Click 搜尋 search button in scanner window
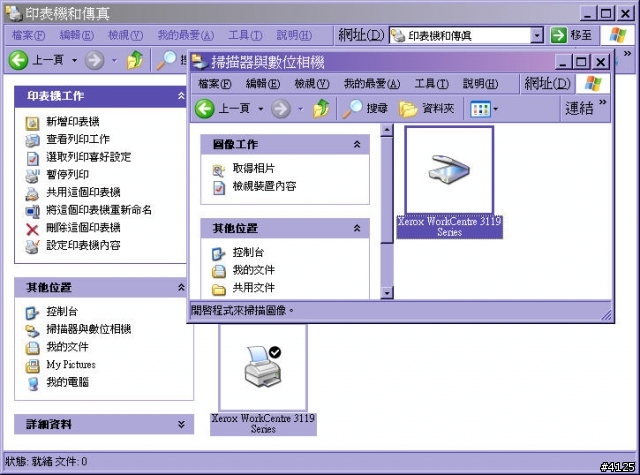The height and width of the screenshot is (475, 640). click(365, 109)
